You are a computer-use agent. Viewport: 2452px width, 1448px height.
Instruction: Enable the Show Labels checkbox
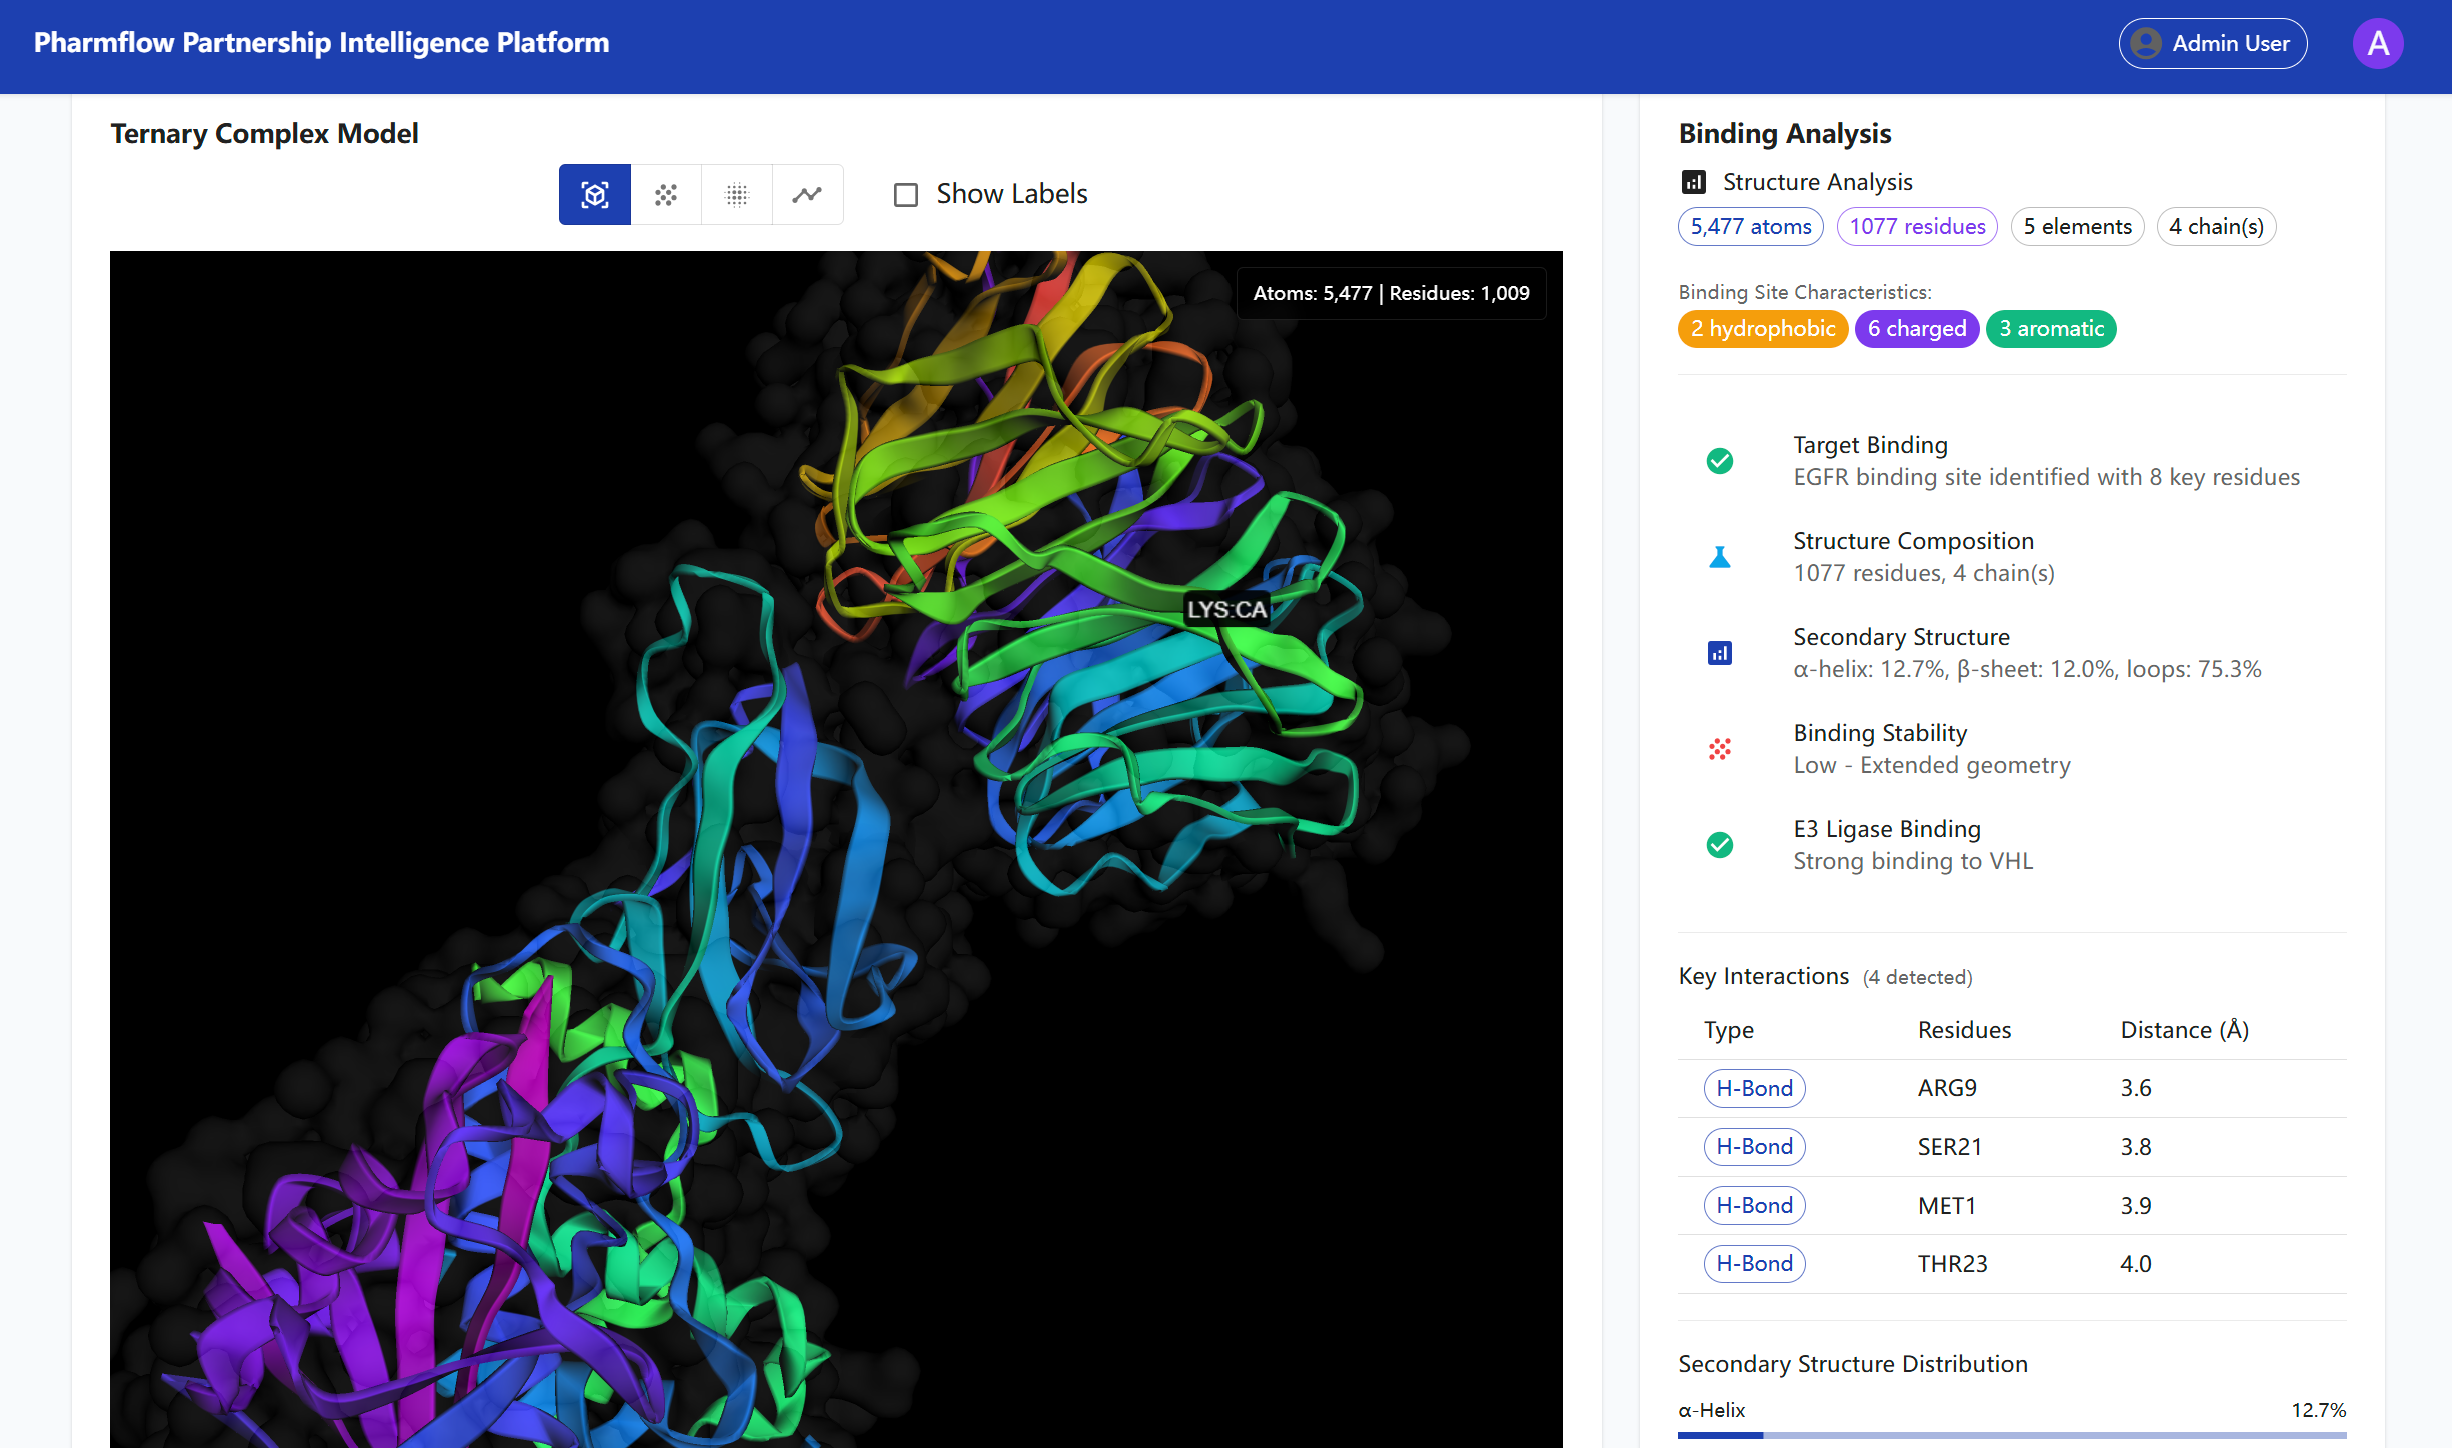[x=906, y=195]
